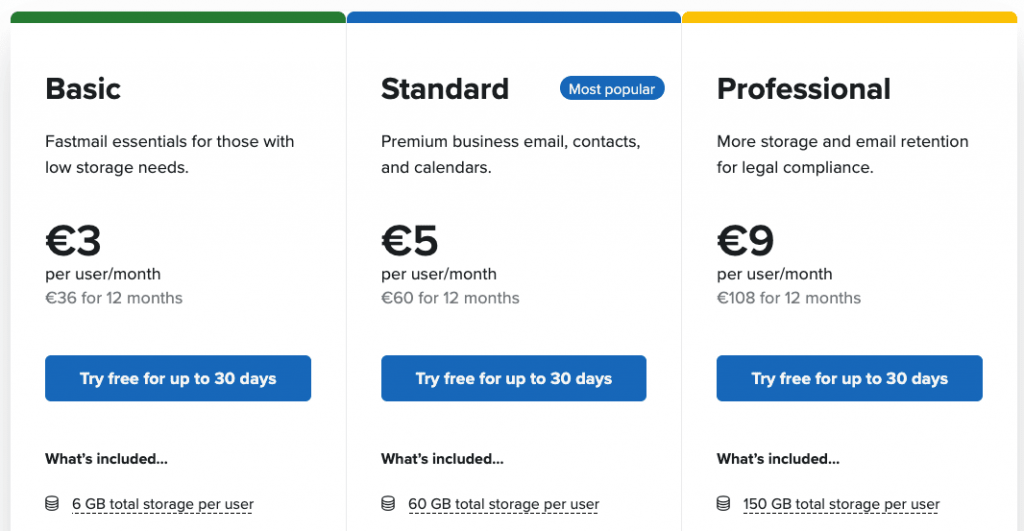Click the storage icon in the Professional plan

click(724, 504)
